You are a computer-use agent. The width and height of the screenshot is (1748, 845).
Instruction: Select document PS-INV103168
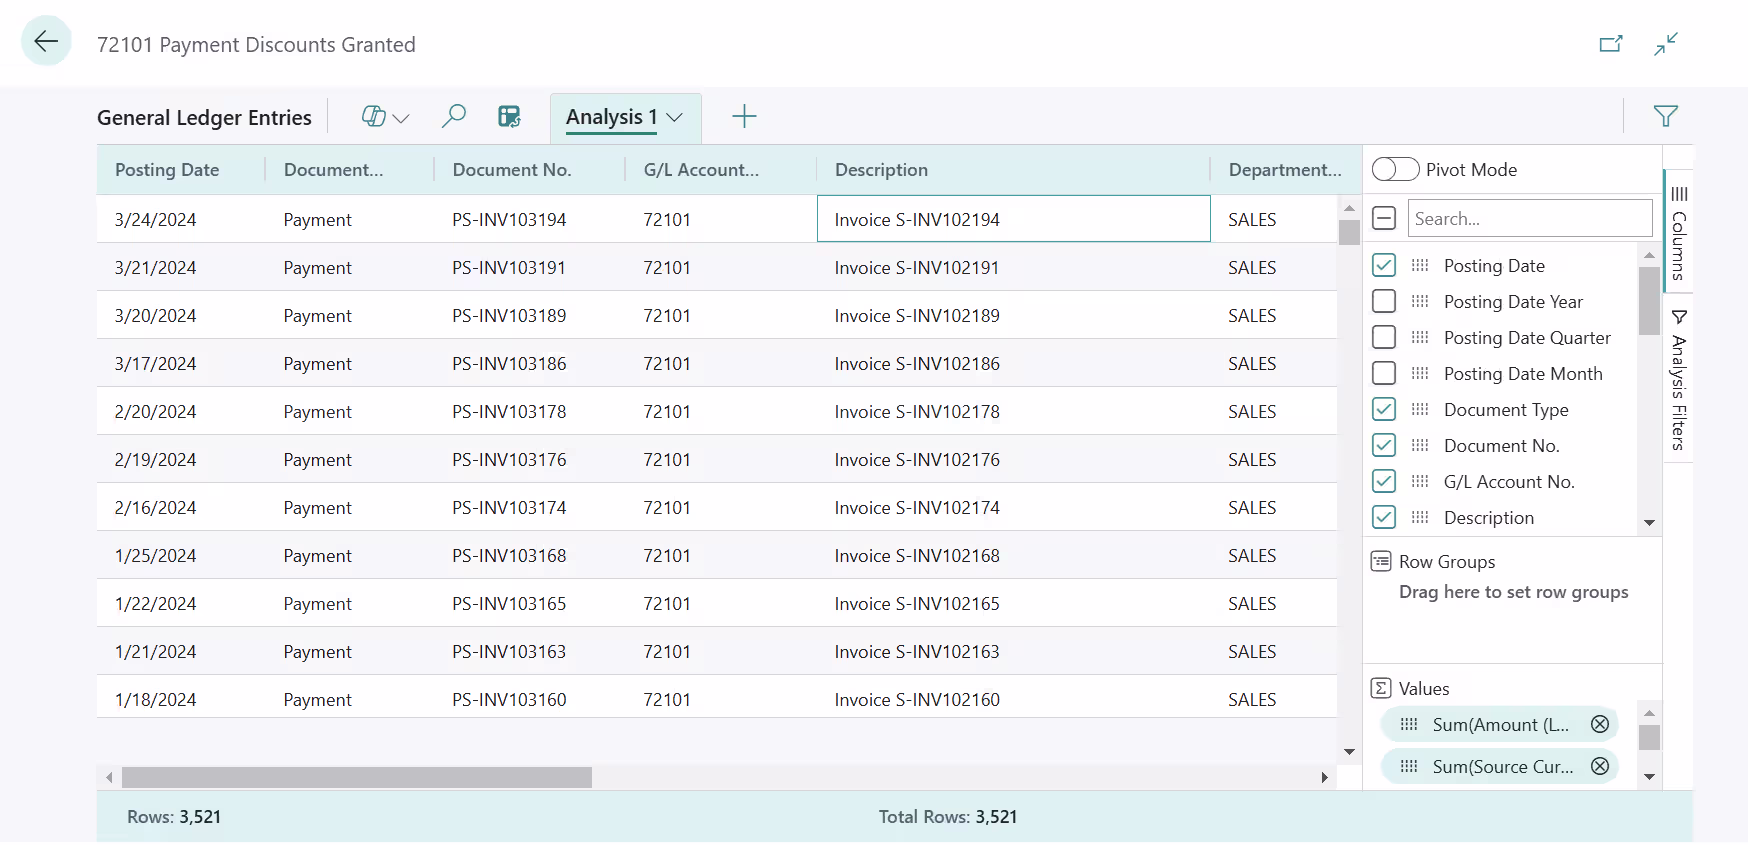tap(509, 556)
